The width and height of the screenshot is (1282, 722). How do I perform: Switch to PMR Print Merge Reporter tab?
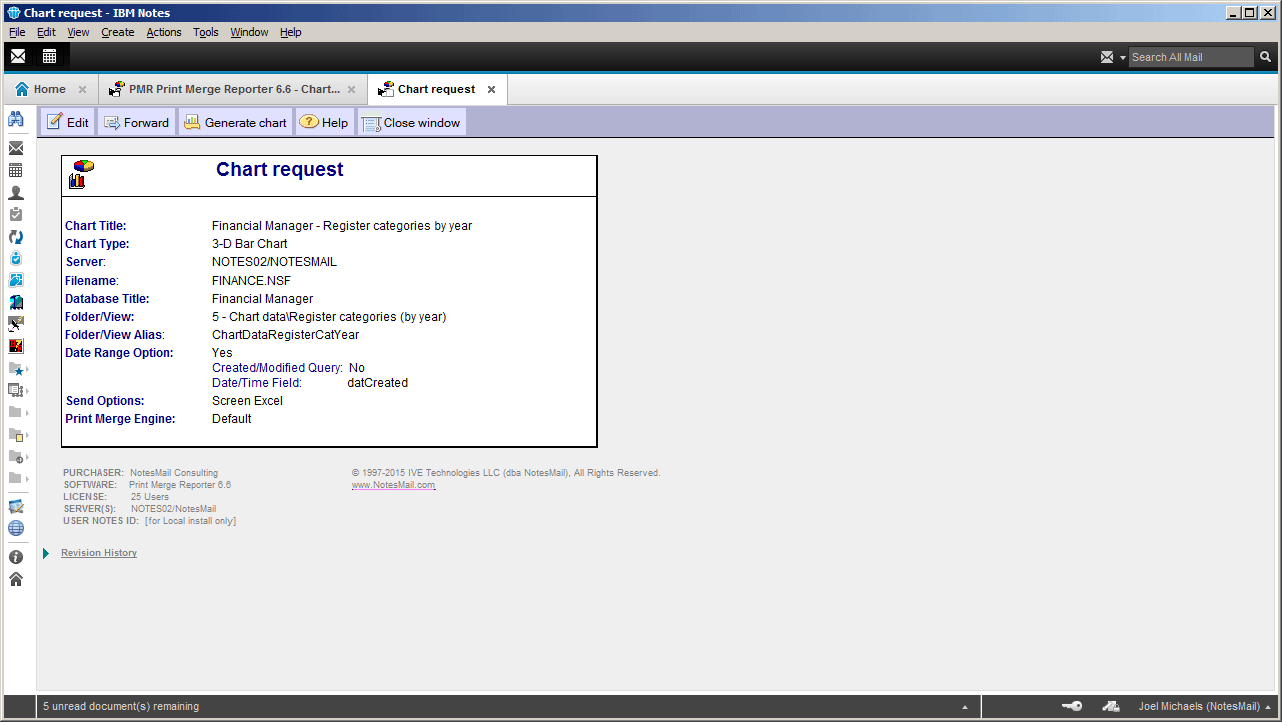pos(233,89)
